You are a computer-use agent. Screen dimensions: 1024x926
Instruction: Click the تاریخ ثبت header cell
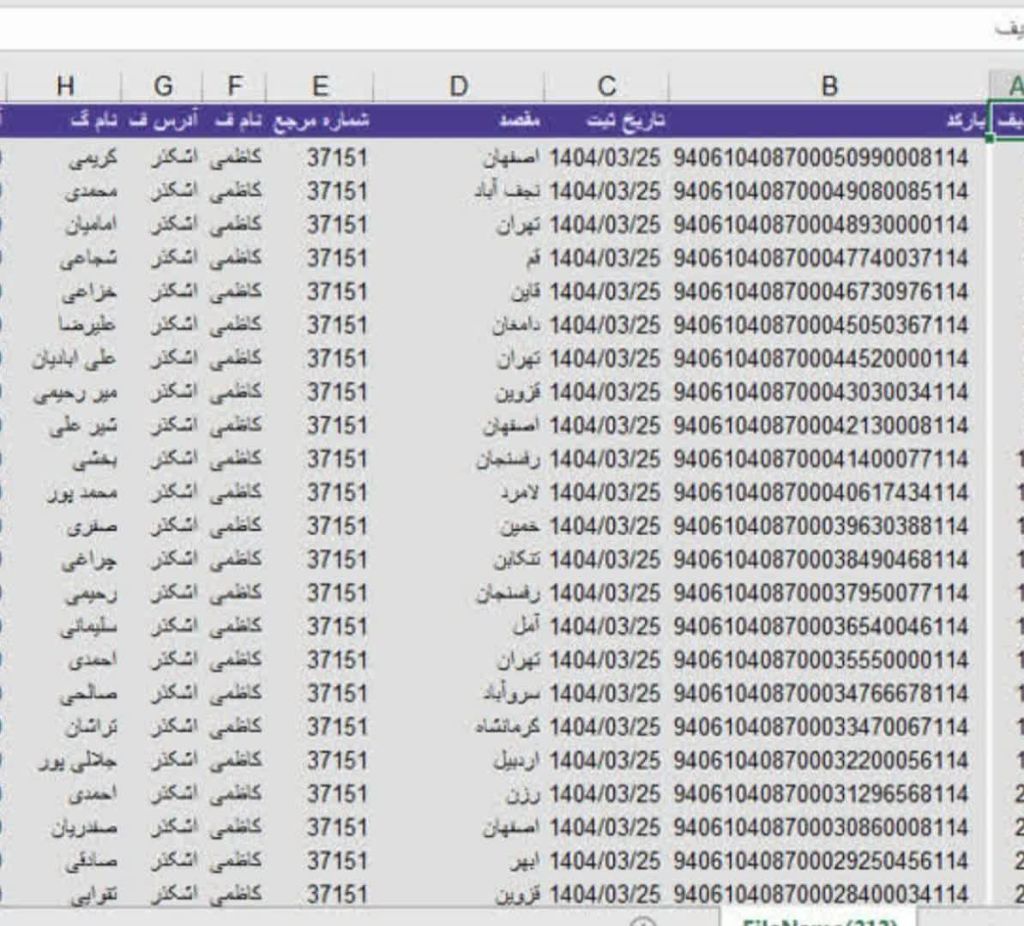(627, 120)
